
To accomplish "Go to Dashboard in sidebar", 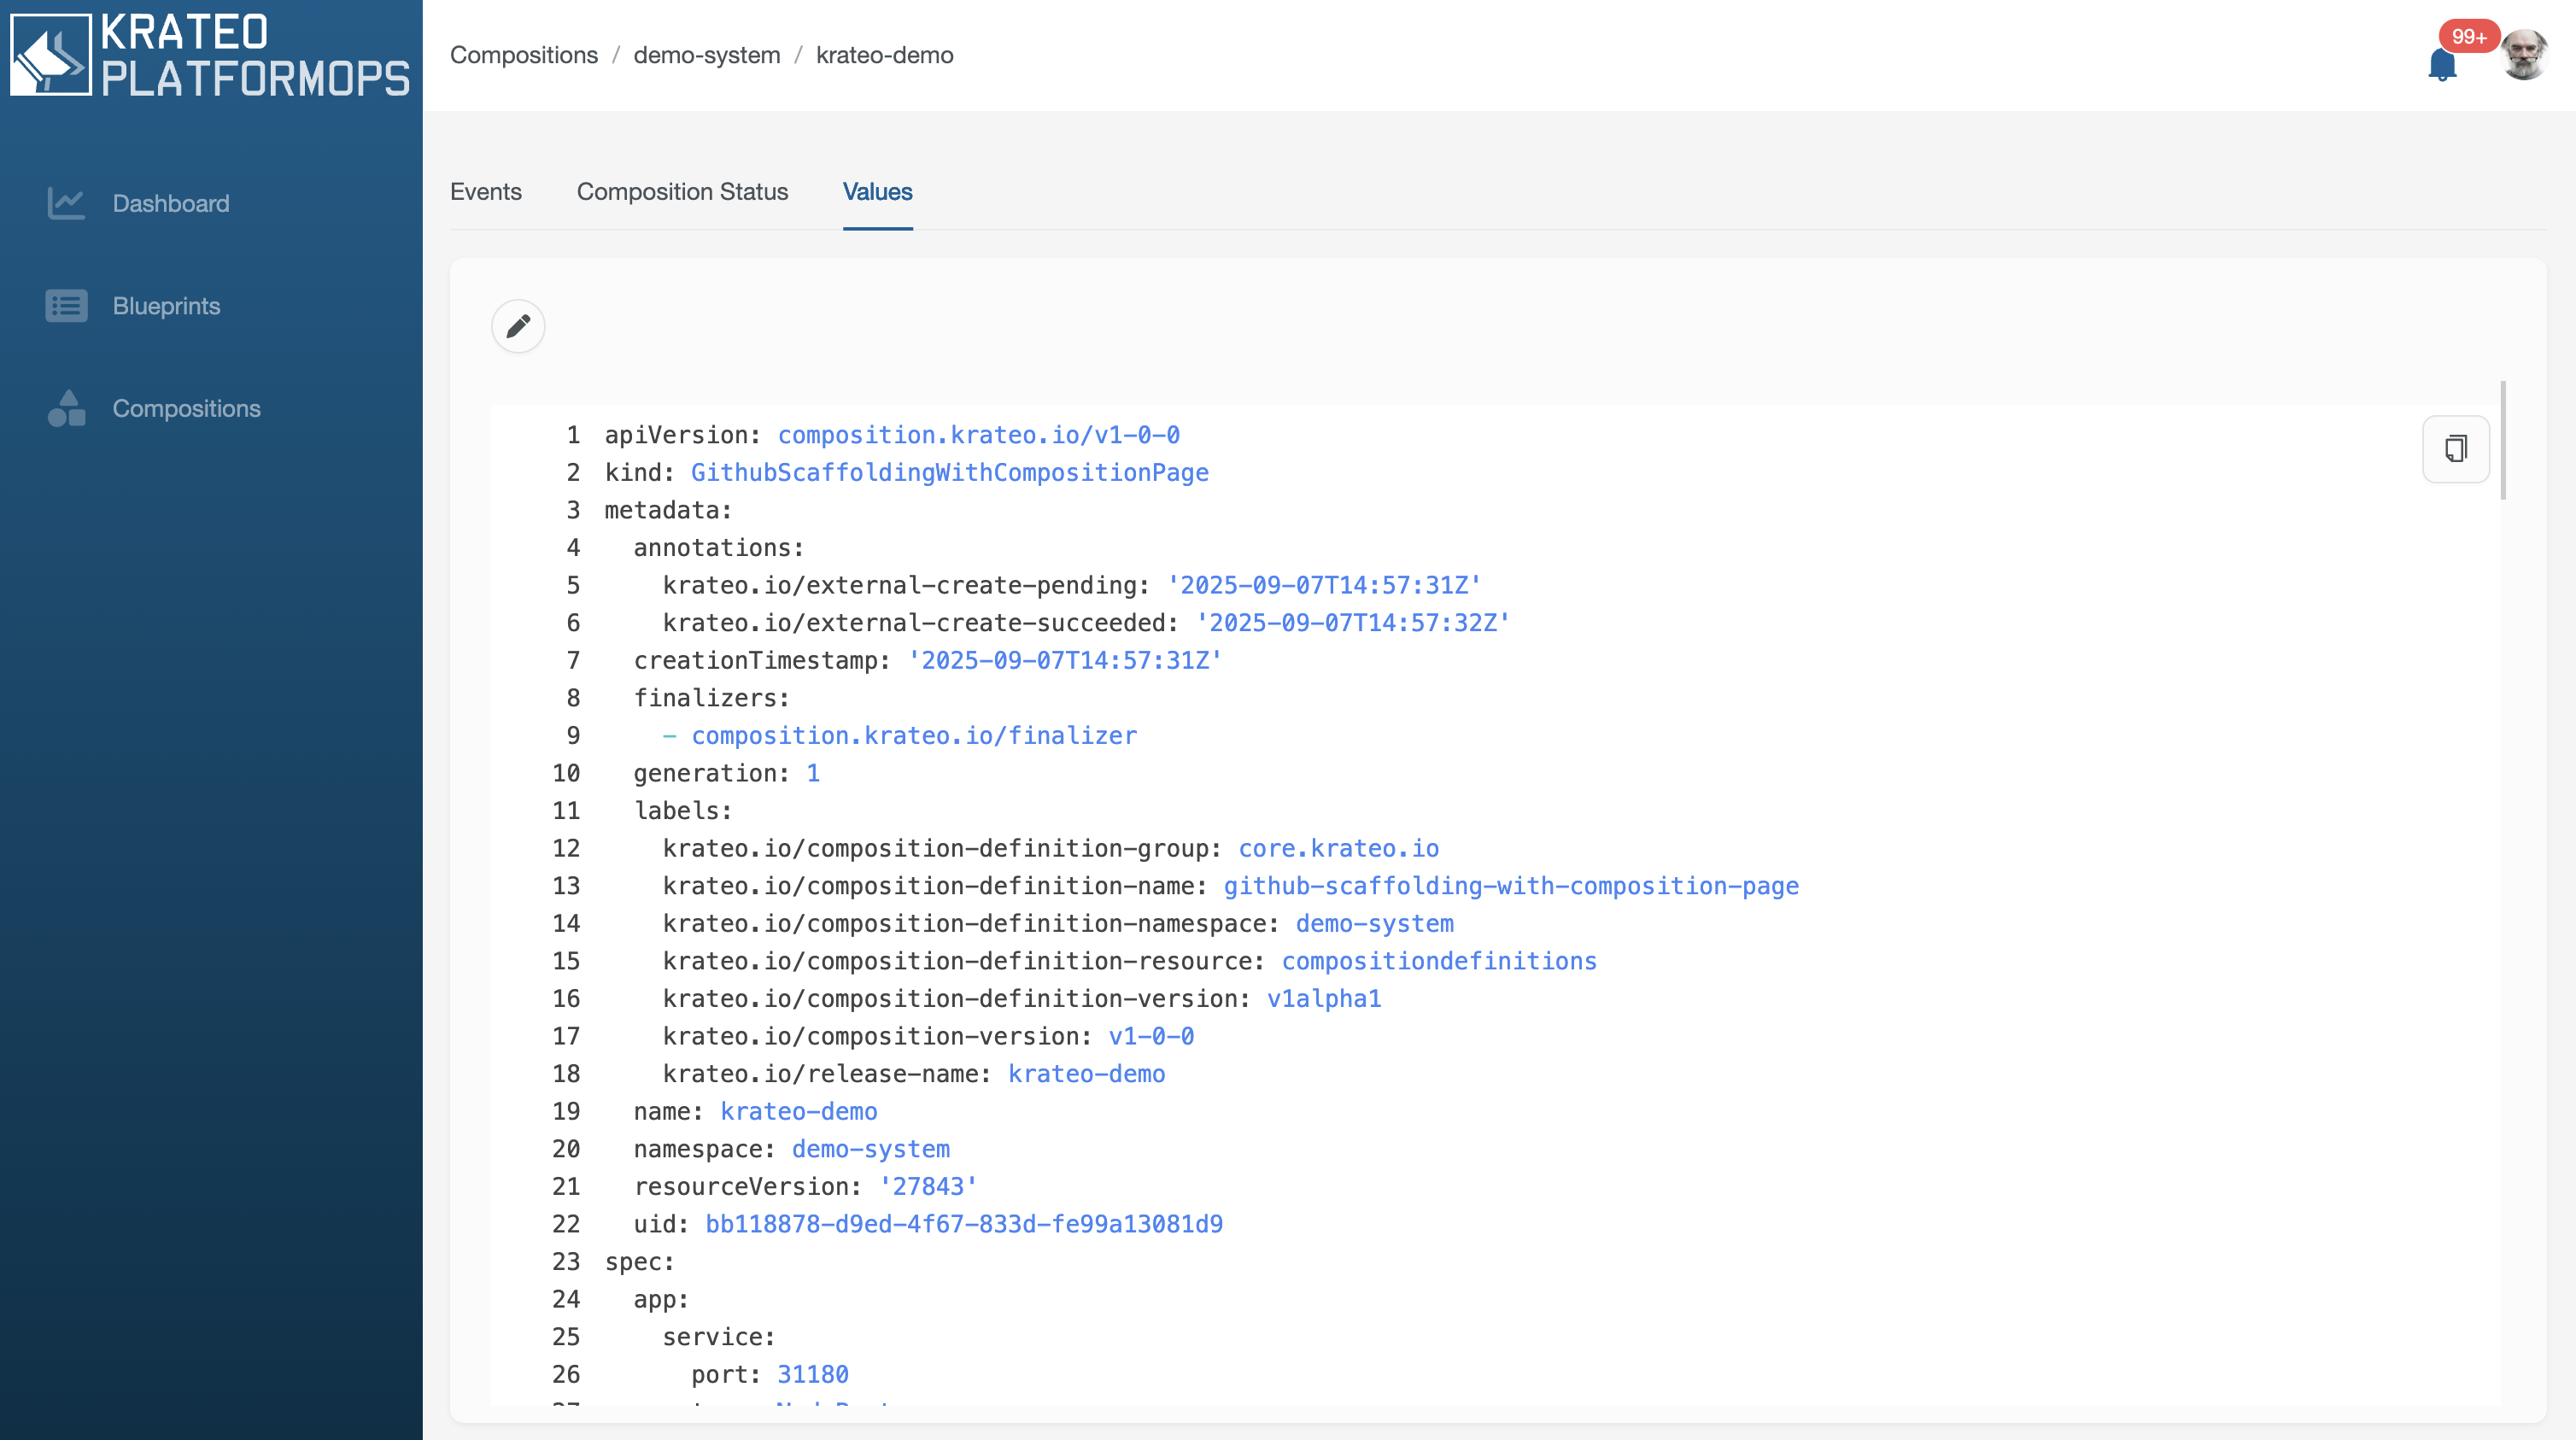I will point(171,204).
